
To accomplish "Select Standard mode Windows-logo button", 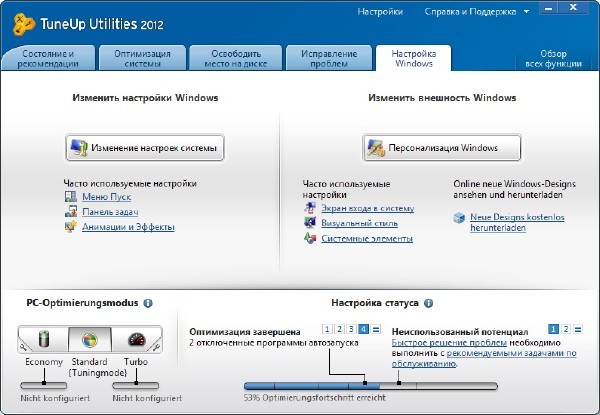I will (x=90, y=339).
